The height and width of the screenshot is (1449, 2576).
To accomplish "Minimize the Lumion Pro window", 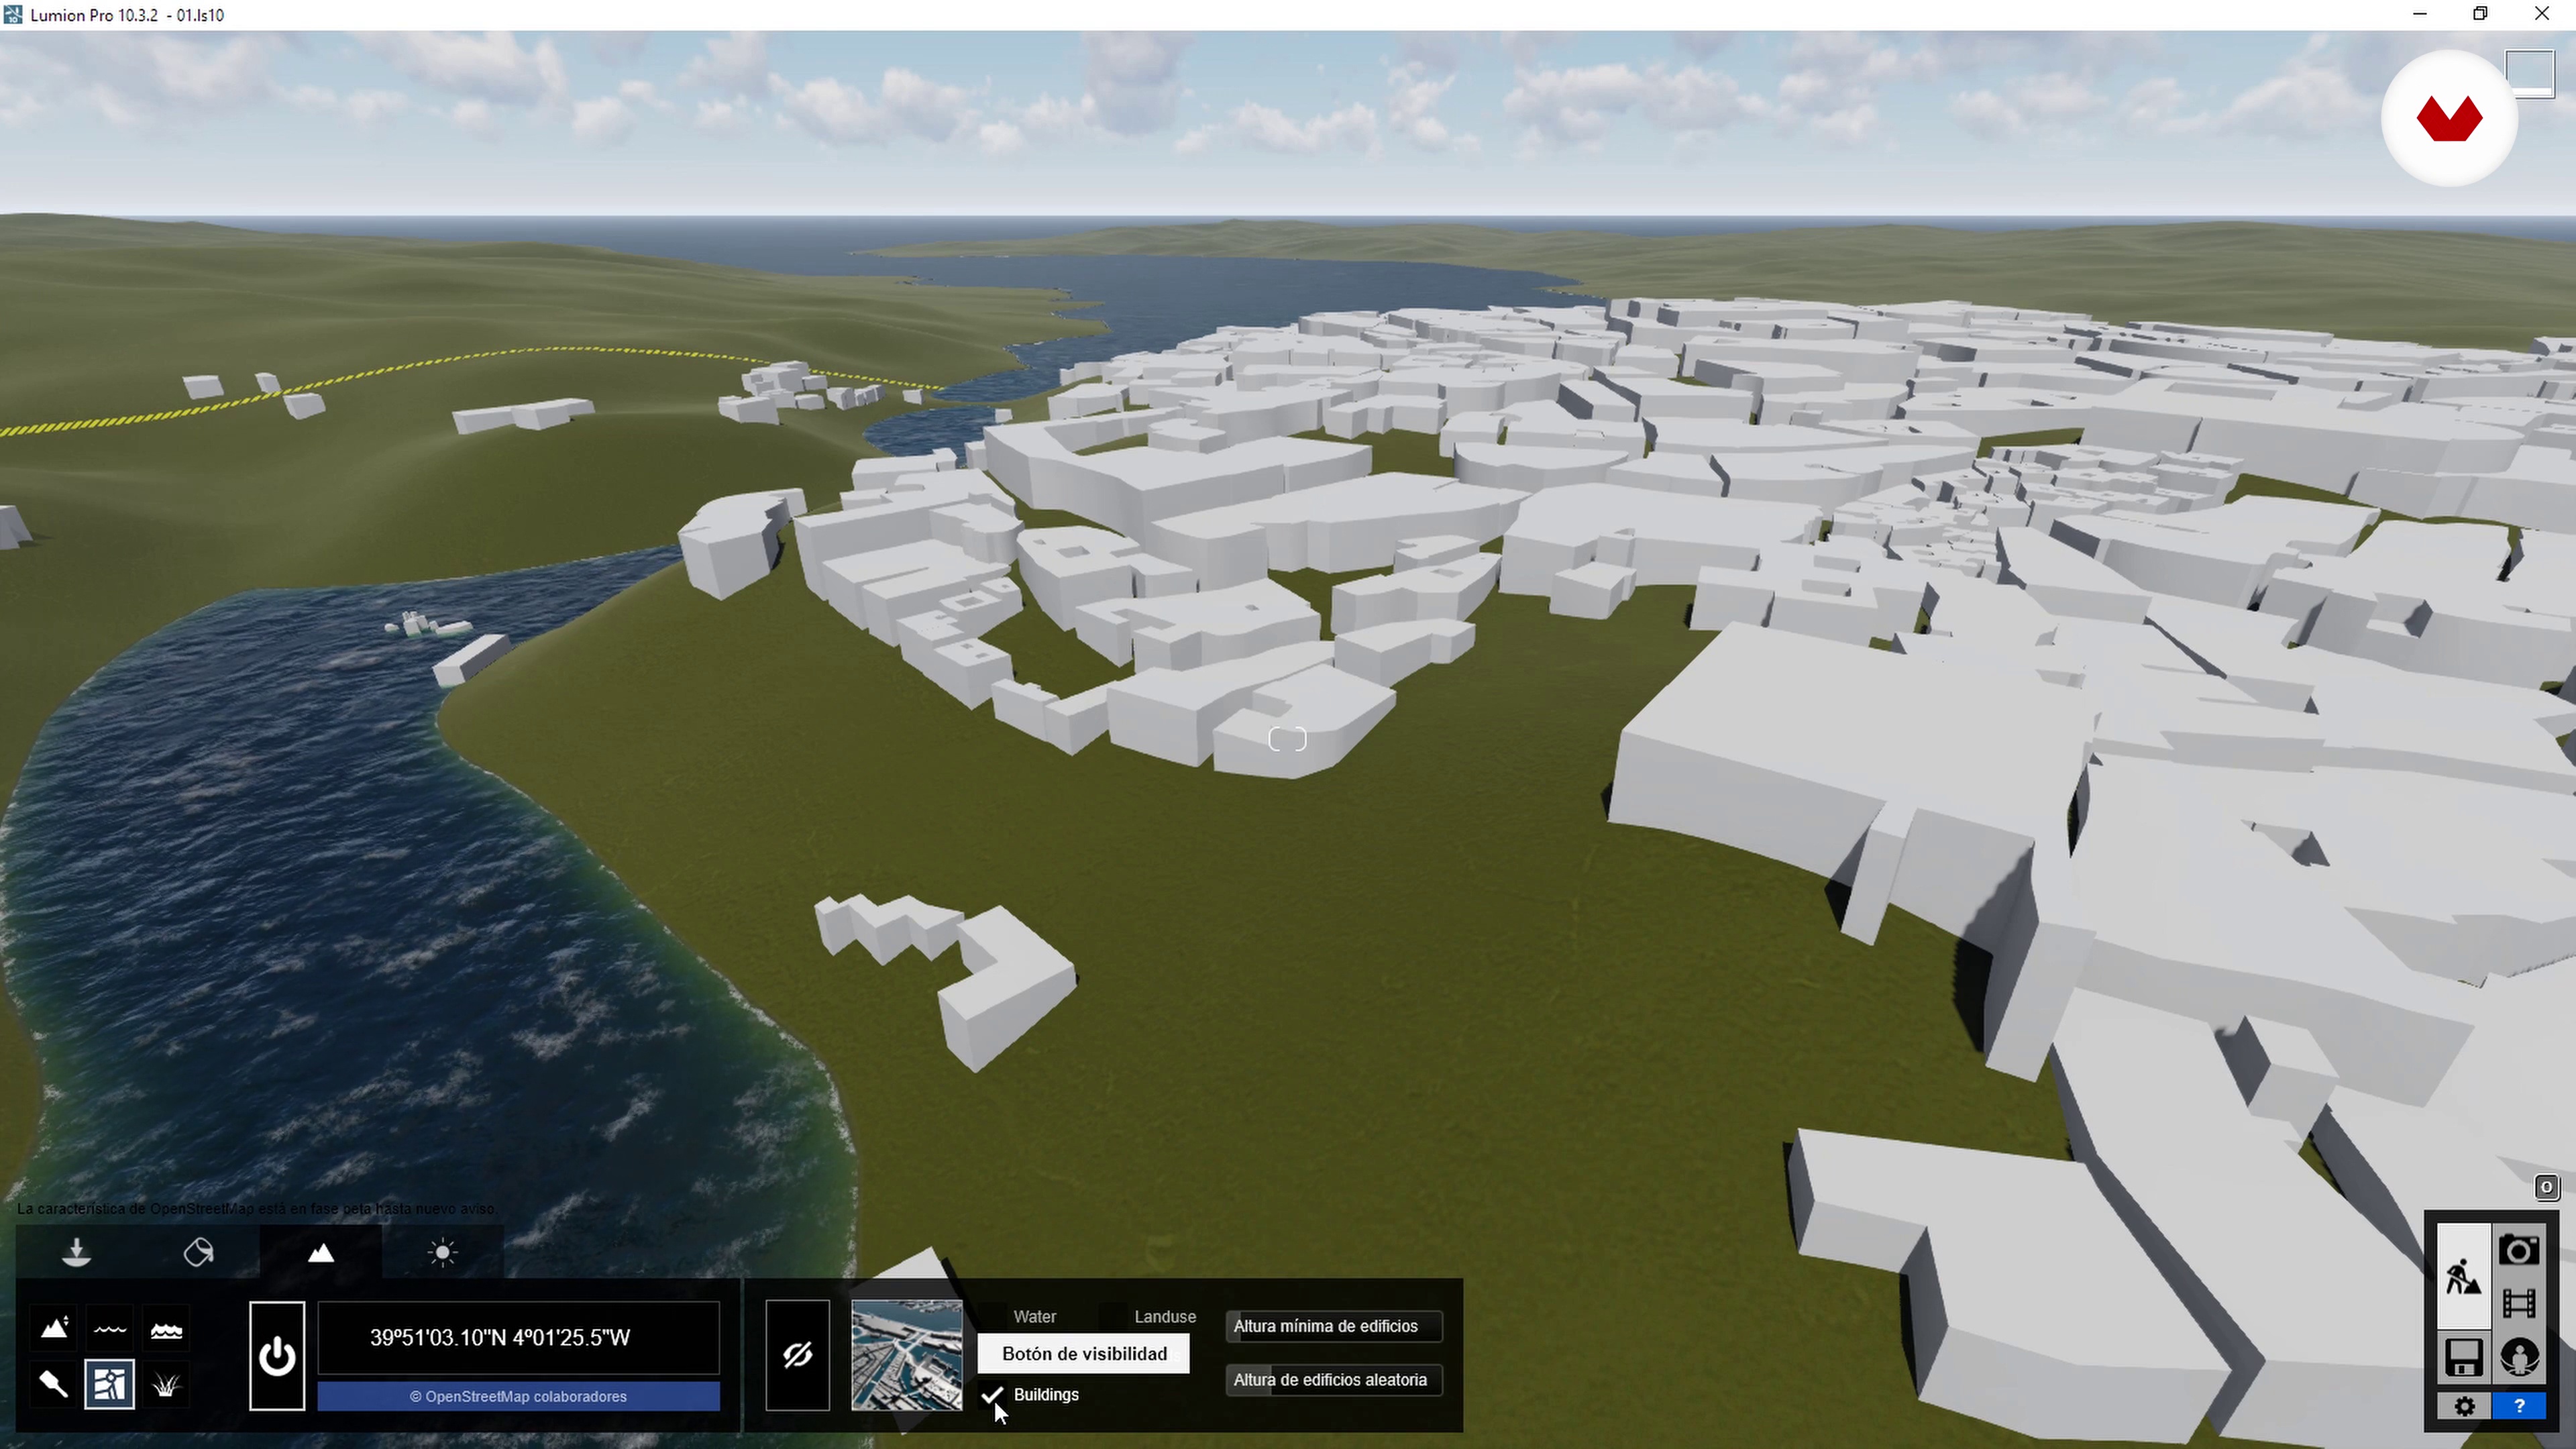I will 2419,14.
